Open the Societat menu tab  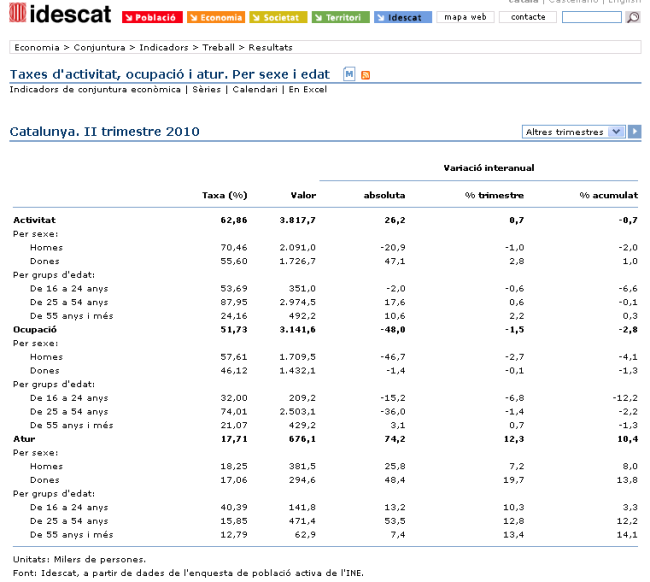(278, 17)
